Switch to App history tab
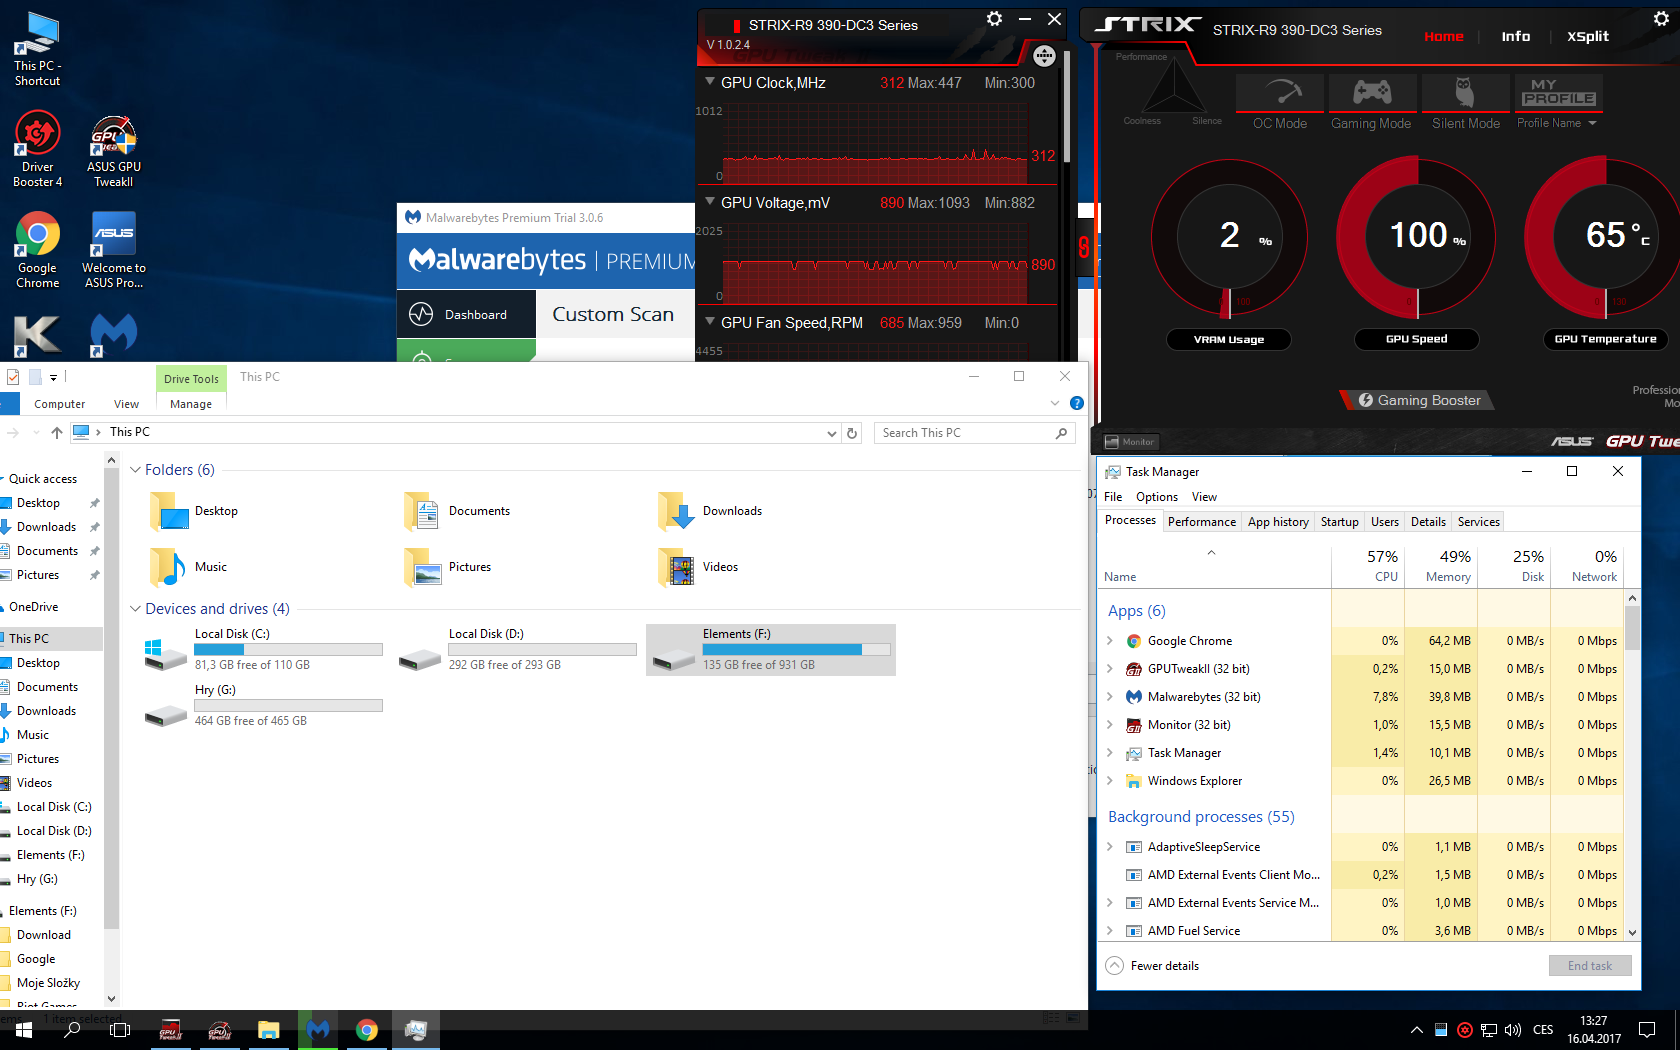Viewport: 1680px width, 1050px height. 1278,522
